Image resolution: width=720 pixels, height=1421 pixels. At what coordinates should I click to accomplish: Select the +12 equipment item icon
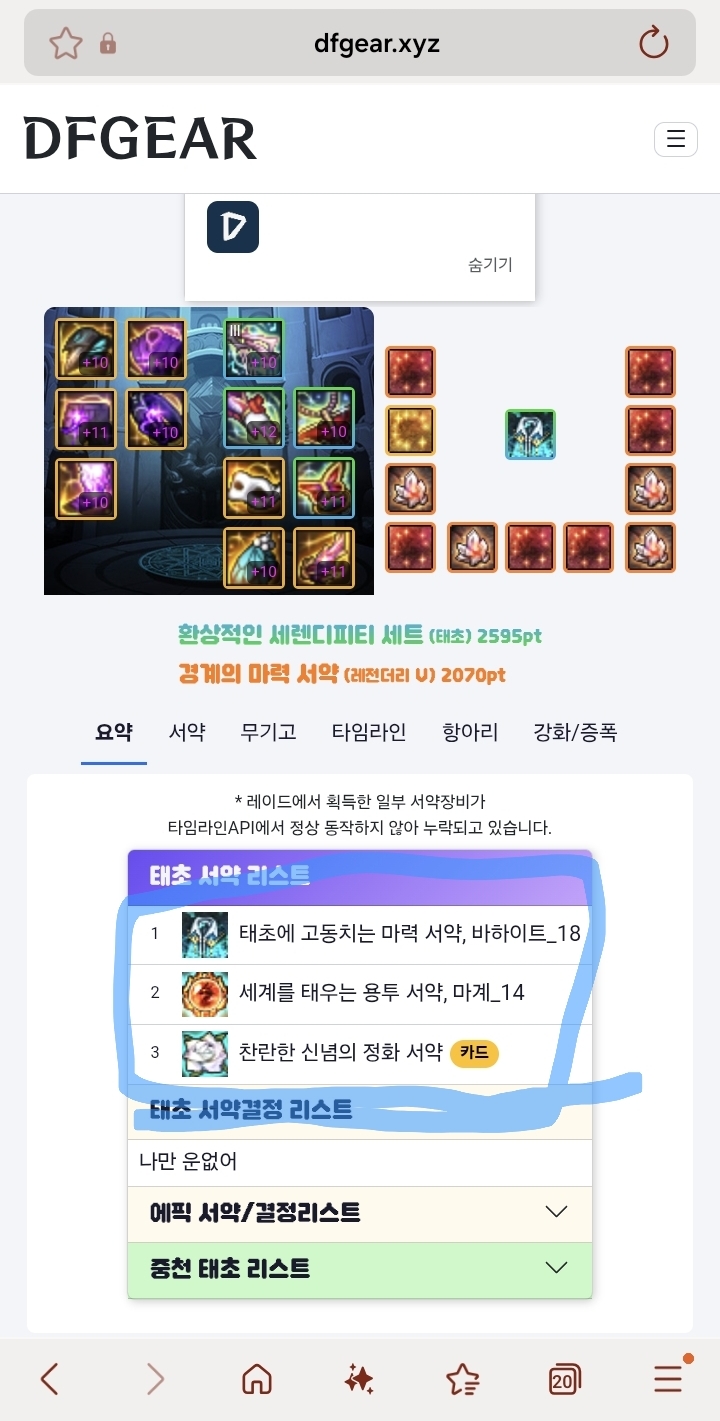pyautogui.click(x=254, y=418)
